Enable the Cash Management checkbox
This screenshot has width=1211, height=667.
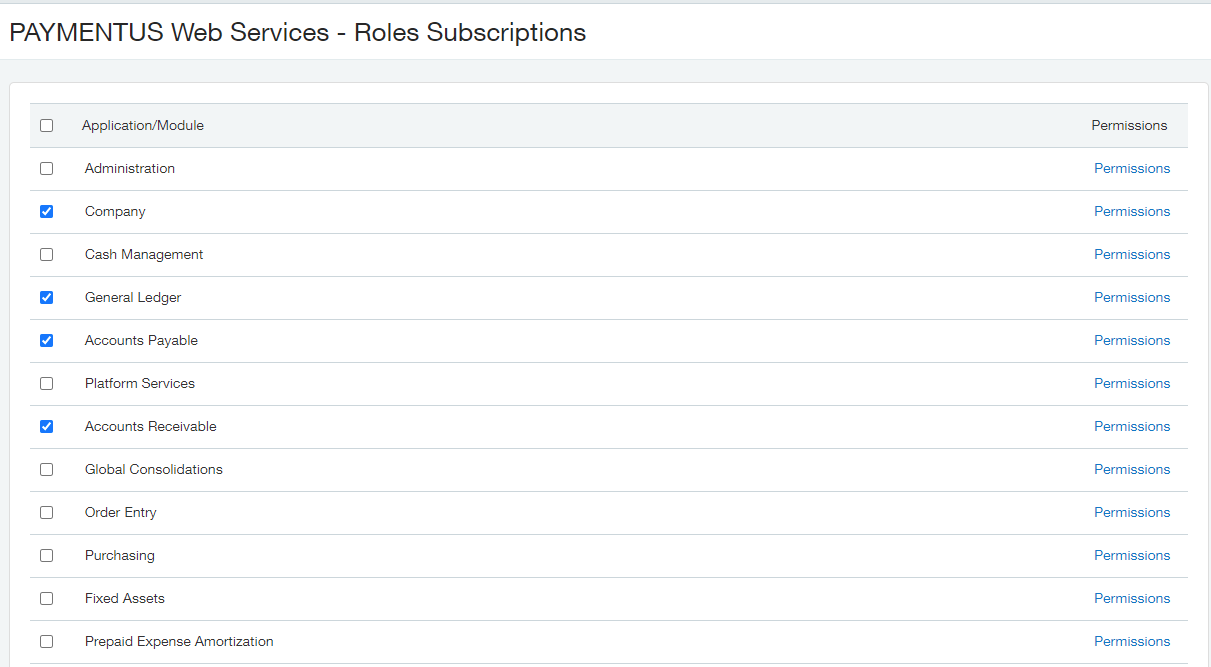click(x=46, y=255)
